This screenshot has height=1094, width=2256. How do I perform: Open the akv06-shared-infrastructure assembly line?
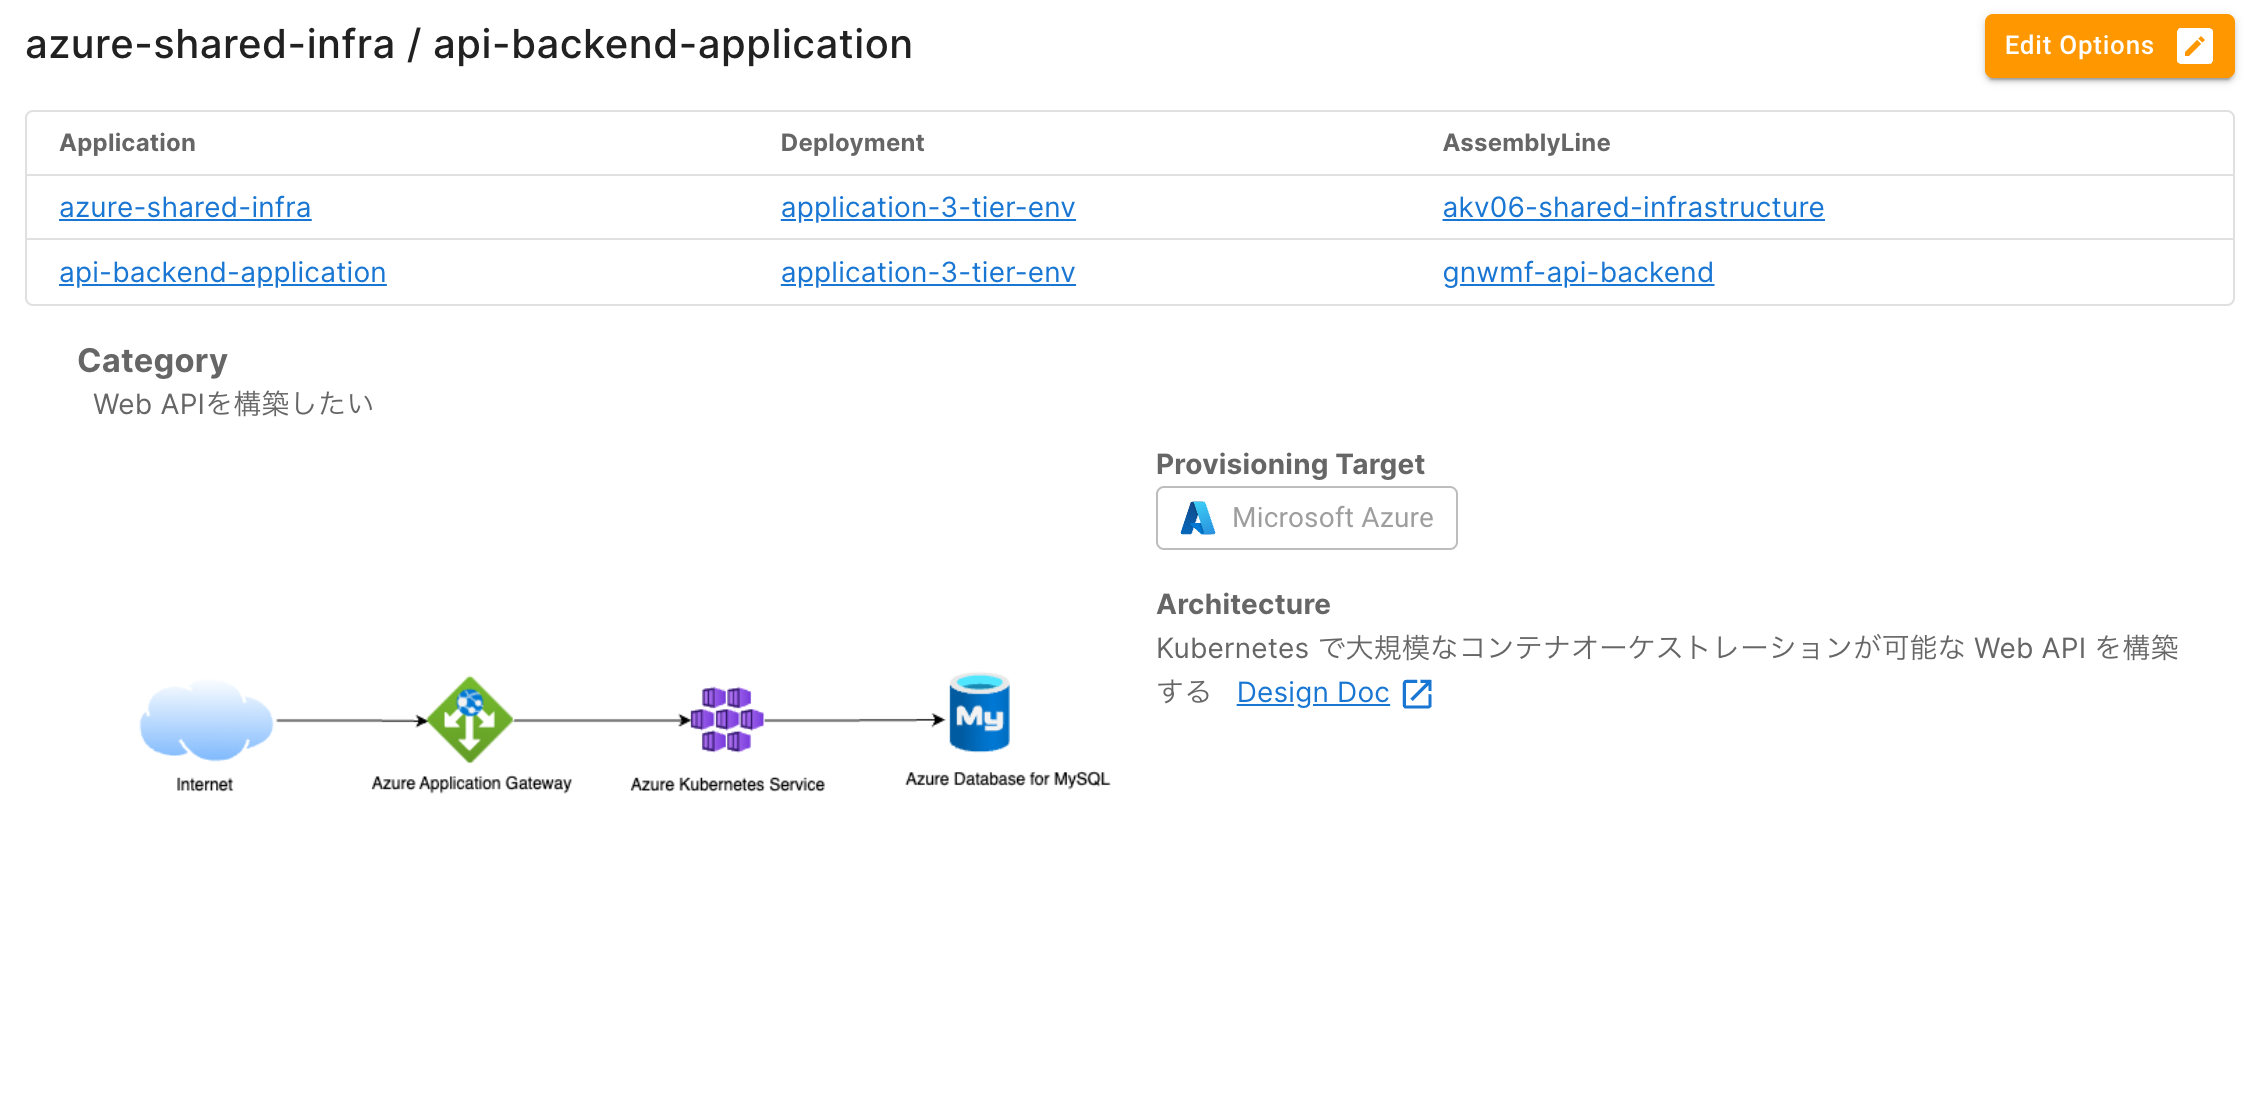pyautogui.click(x=1632, y=207)
